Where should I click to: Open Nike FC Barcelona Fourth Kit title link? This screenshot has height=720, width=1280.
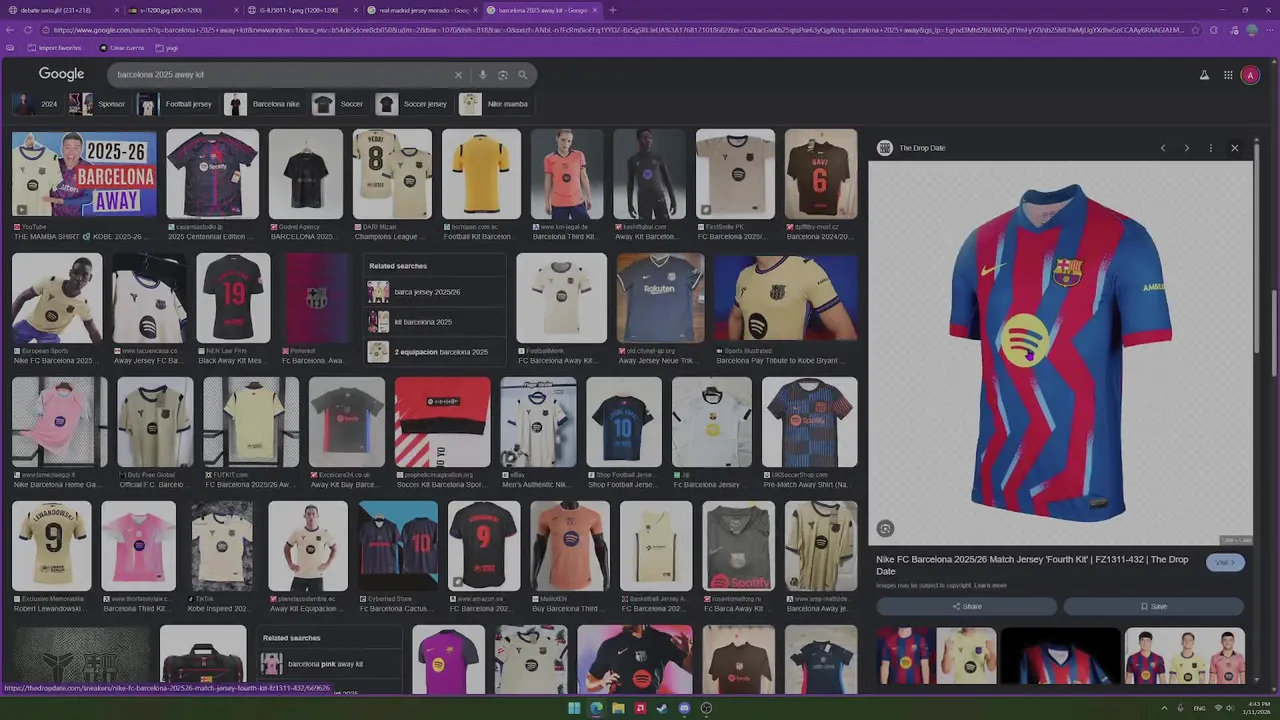1032,565
